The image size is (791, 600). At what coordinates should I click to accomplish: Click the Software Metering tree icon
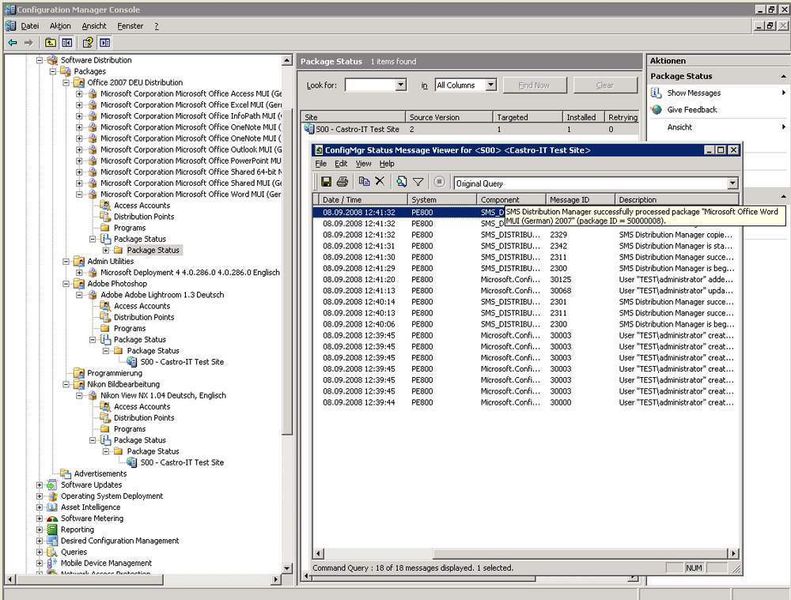click(x=52, y=518)
